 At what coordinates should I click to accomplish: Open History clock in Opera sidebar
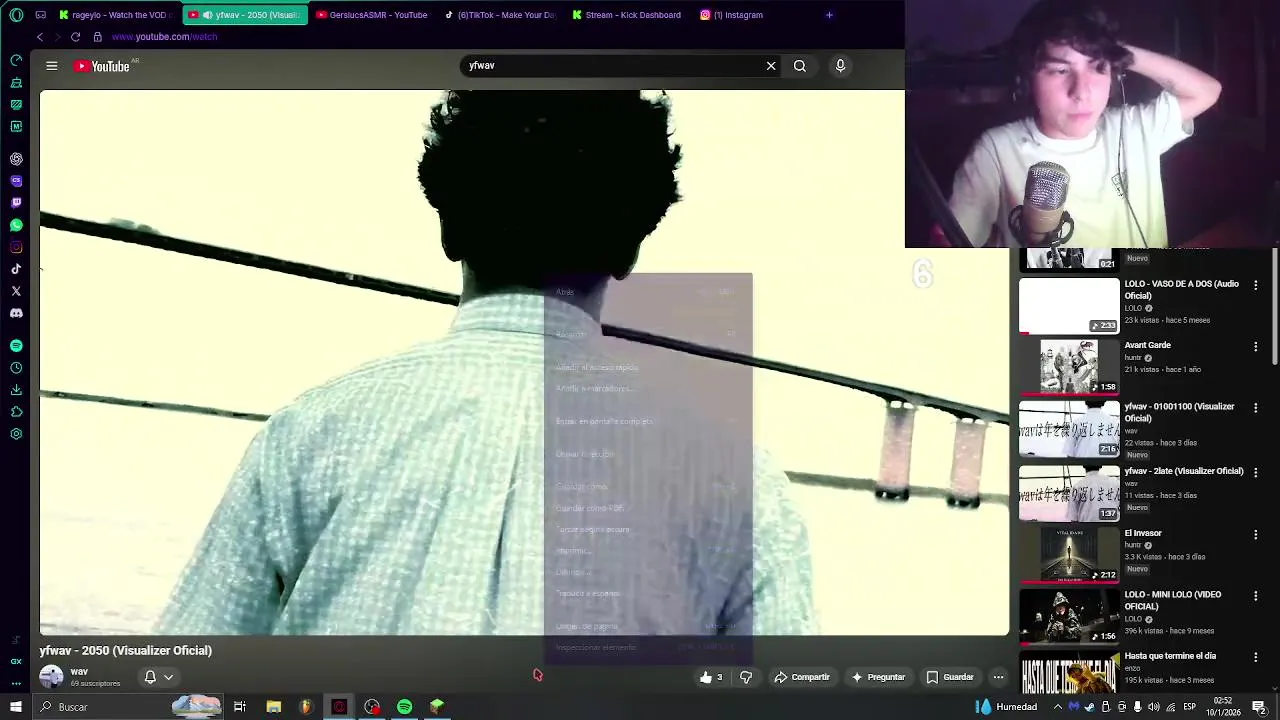(x=16, y=368)
